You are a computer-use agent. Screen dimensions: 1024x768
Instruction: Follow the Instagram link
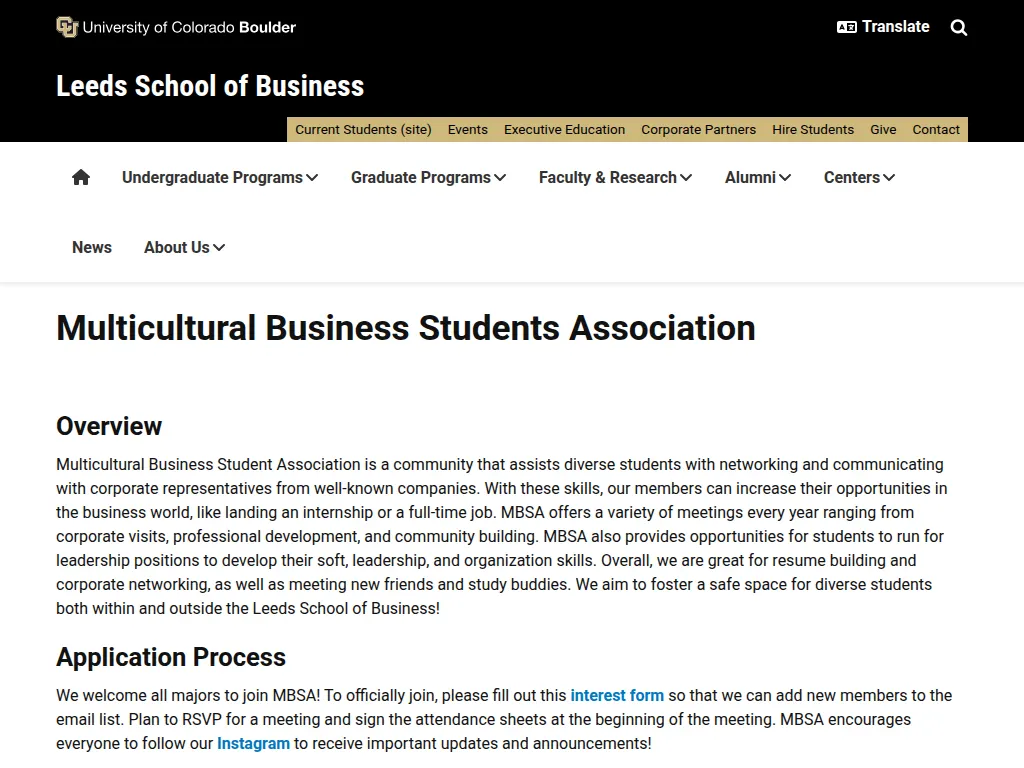click(x=253, y=744)
